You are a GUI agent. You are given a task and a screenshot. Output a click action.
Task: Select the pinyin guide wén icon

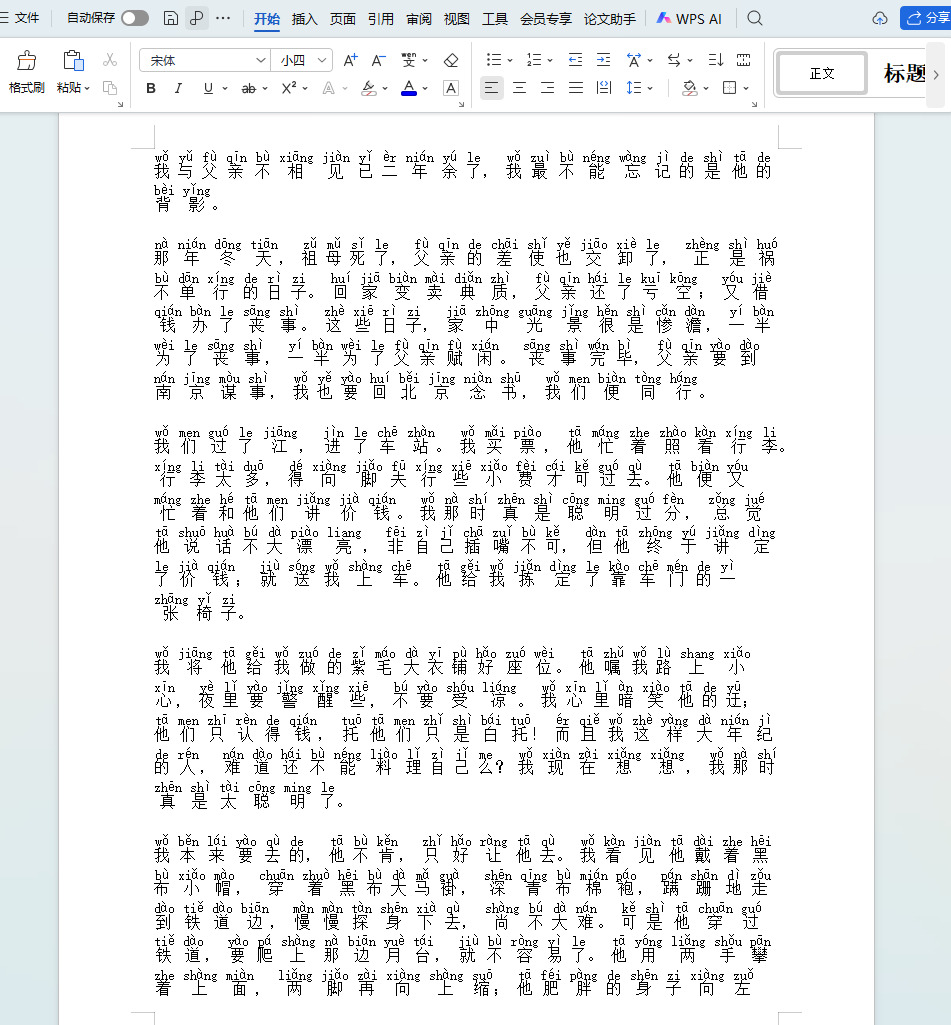click(x=409, y=60)
